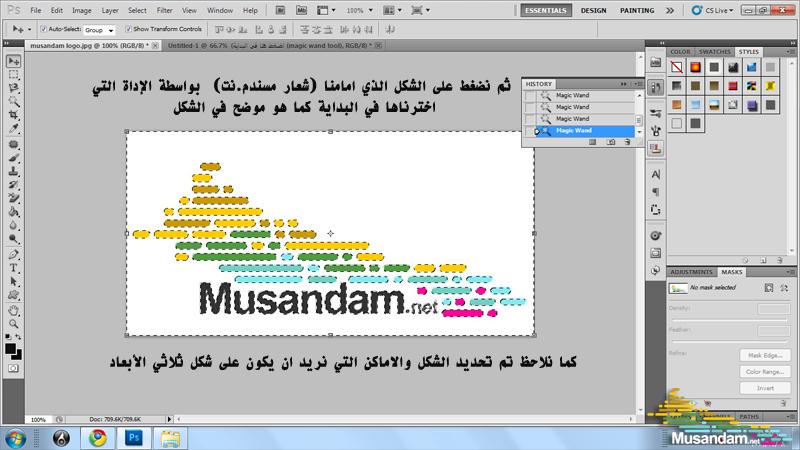Open the Layer menu
Viewport: 800px width, 450px height.
point(110,10)
